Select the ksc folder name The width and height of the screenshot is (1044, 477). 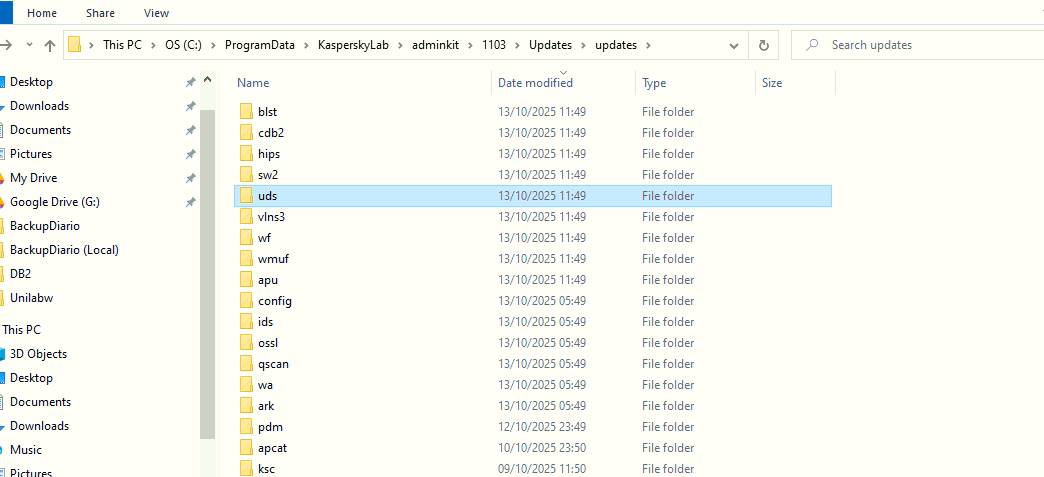tap(266, 469)
